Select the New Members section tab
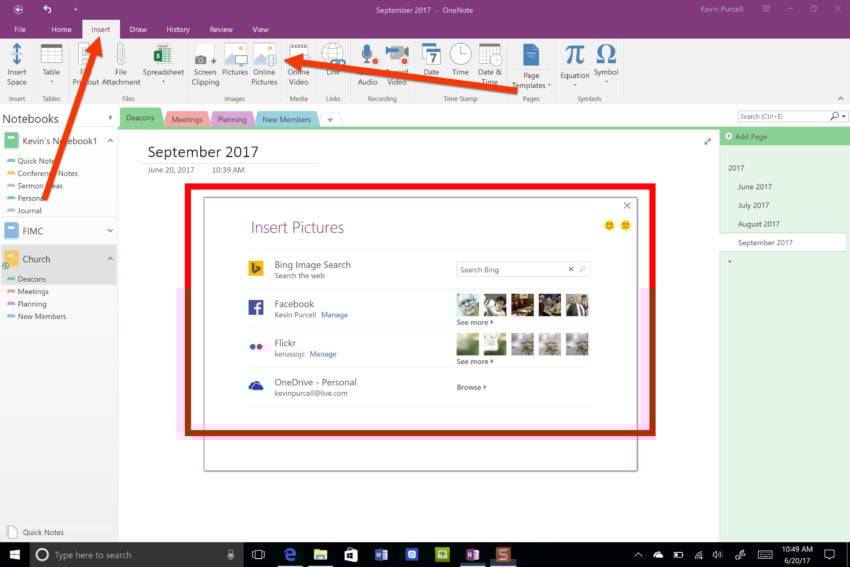The width and height of the screenshot is (850, 567). click(287, 119)
